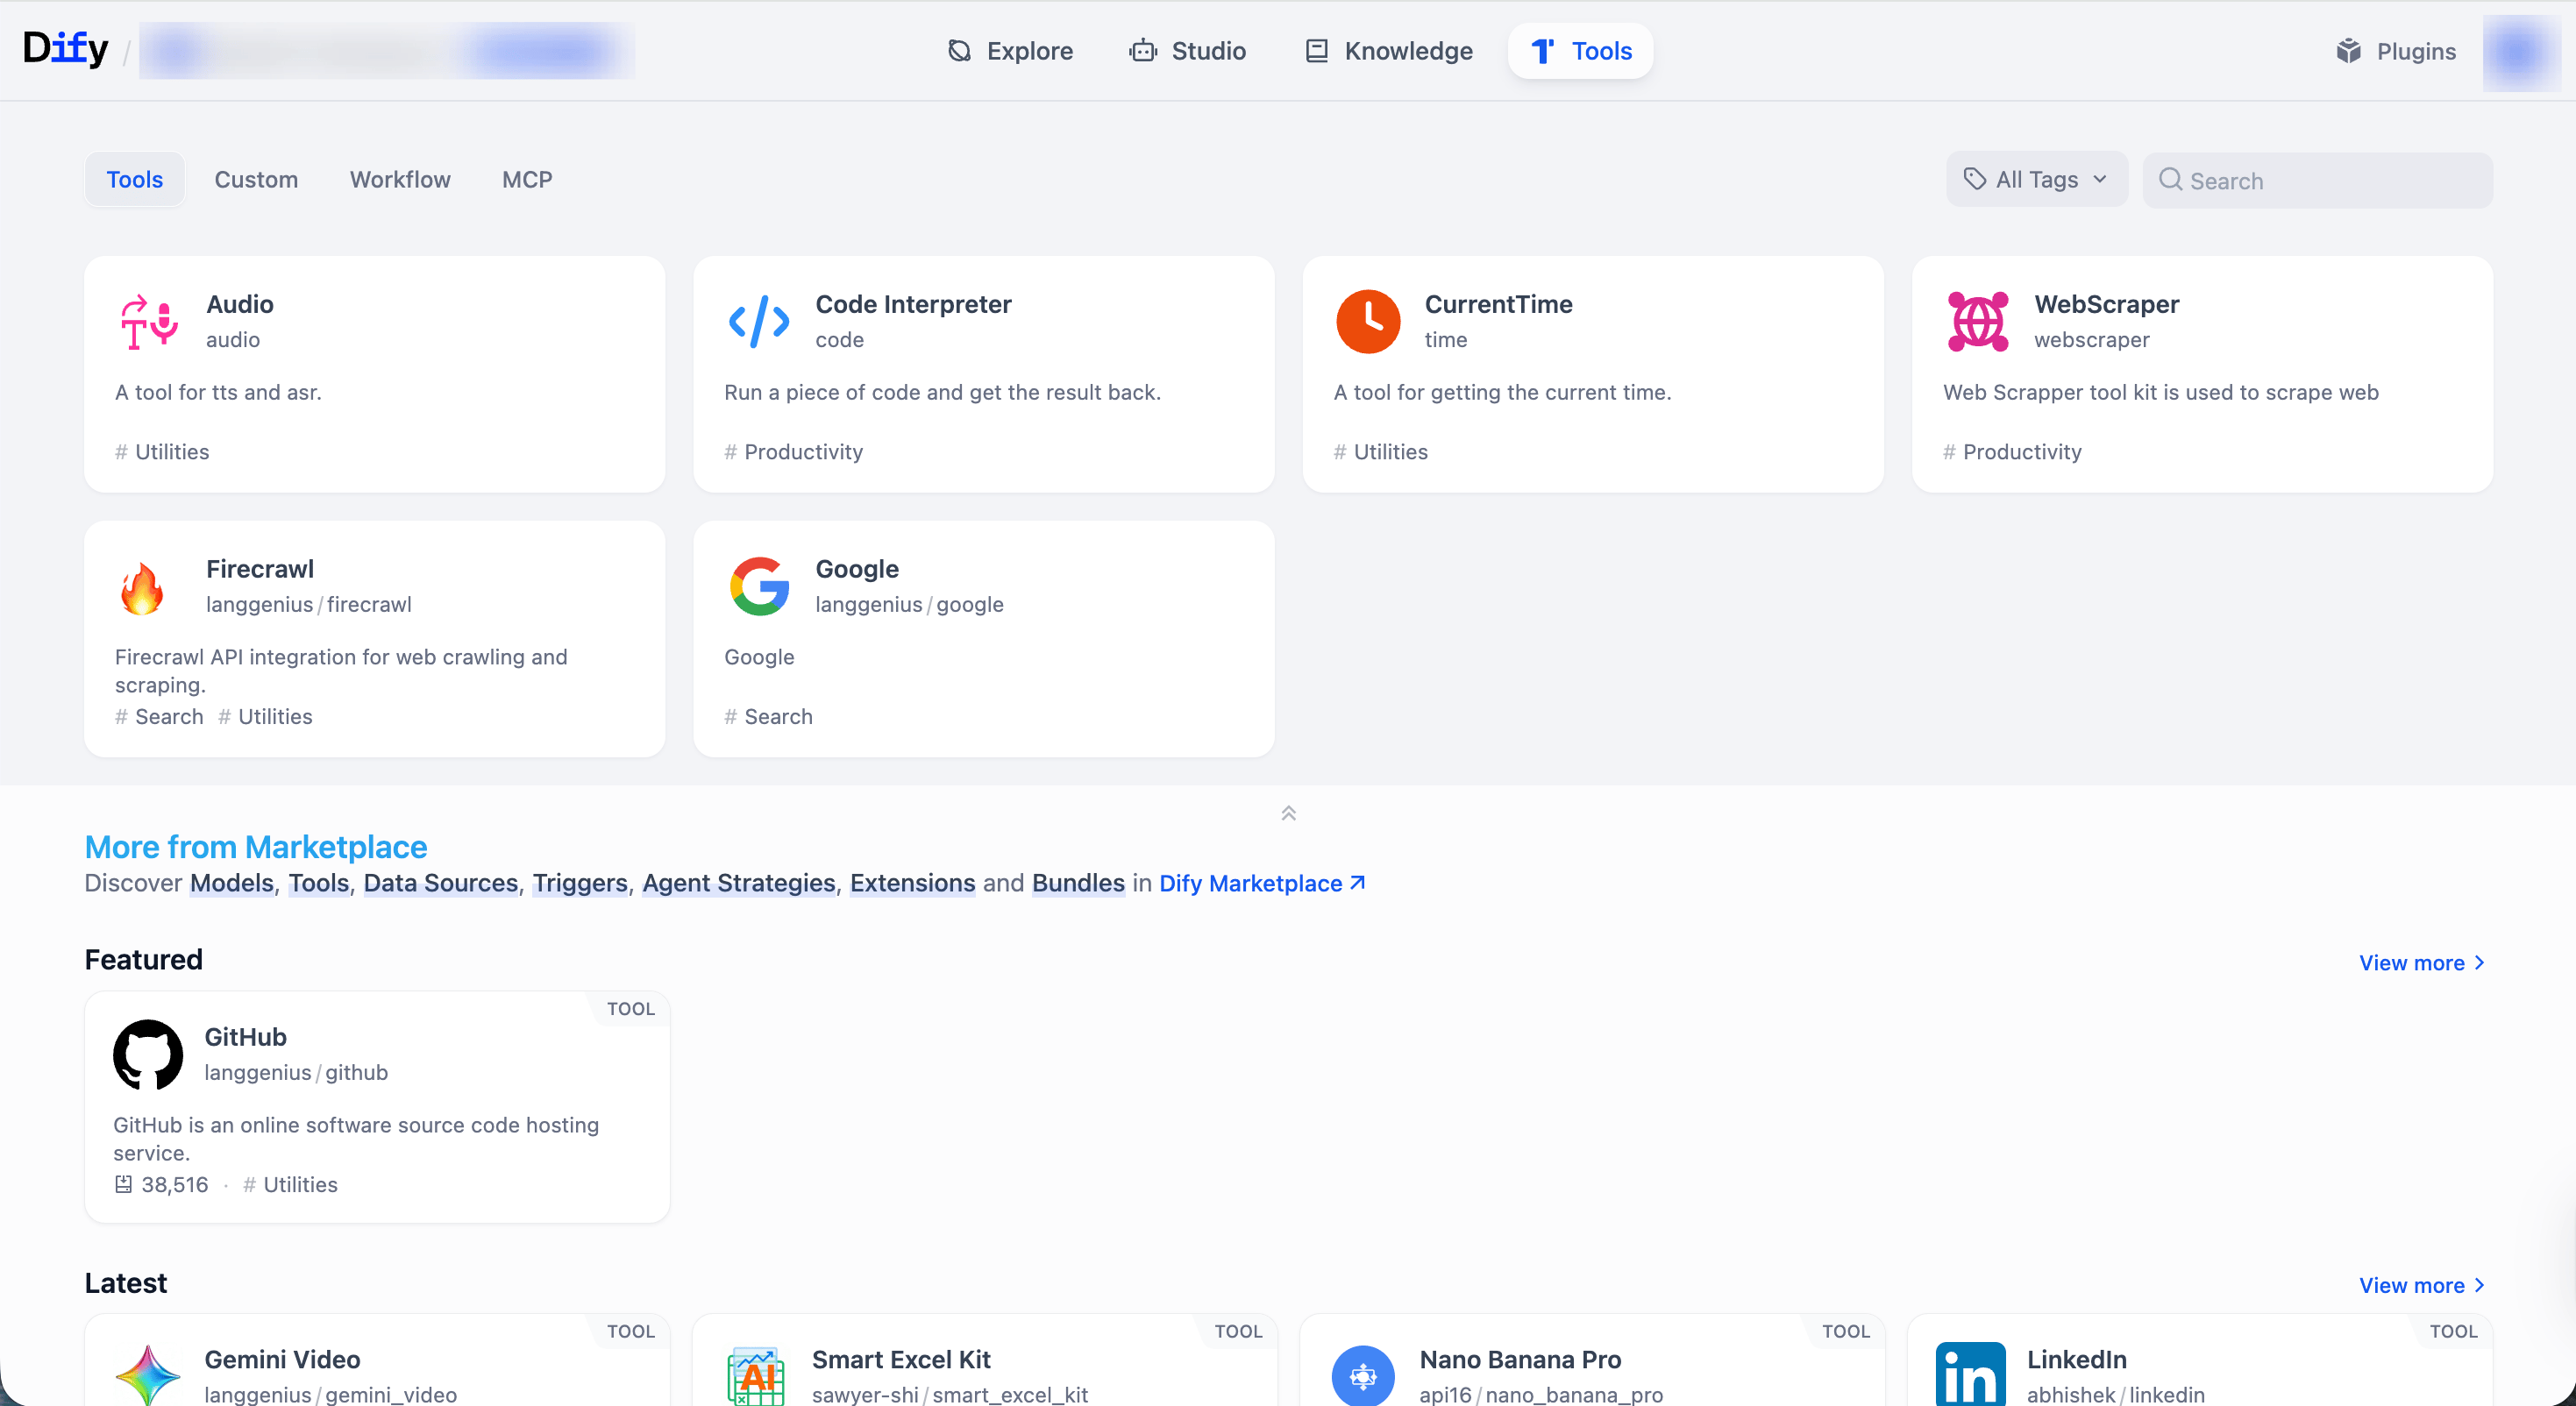Screen dimensions: 2576x1406
Task: Click the Explore compass icon
Action: pos(959,51)
